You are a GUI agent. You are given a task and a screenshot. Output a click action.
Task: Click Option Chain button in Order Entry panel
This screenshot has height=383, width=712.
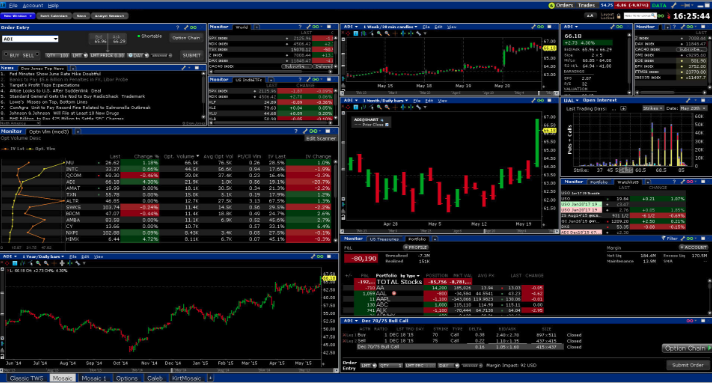pyautogui.click(x=187, y=38)
